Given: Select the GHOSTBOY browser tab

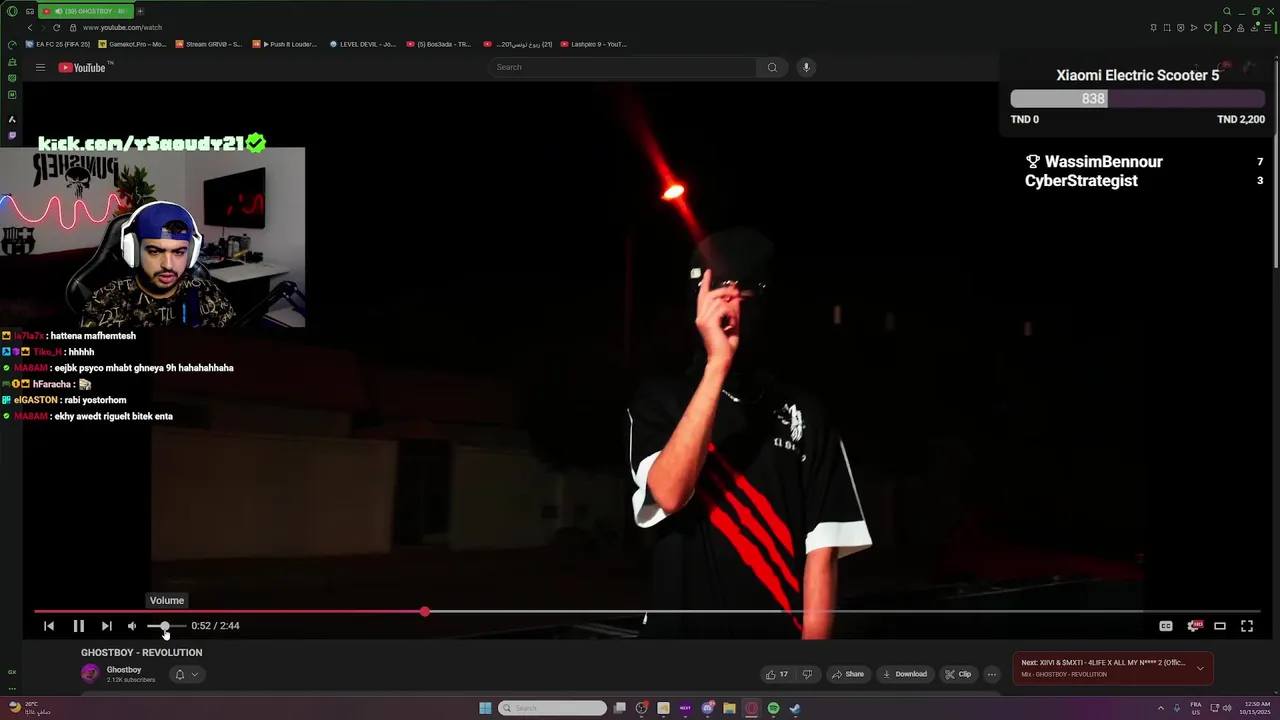Looking at the screenshot, I should tap(86, 11).
